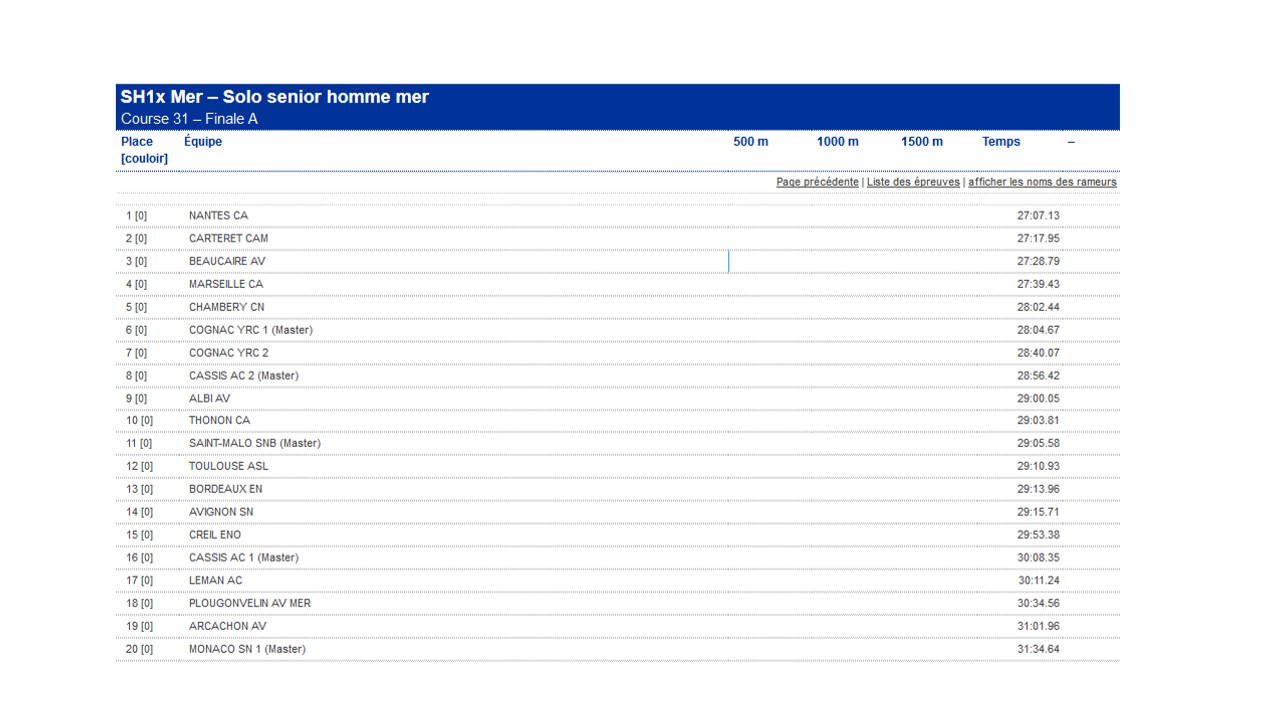Click the time 28:56.42
The image size is (1280, 720).
(x=1038, y=376)
